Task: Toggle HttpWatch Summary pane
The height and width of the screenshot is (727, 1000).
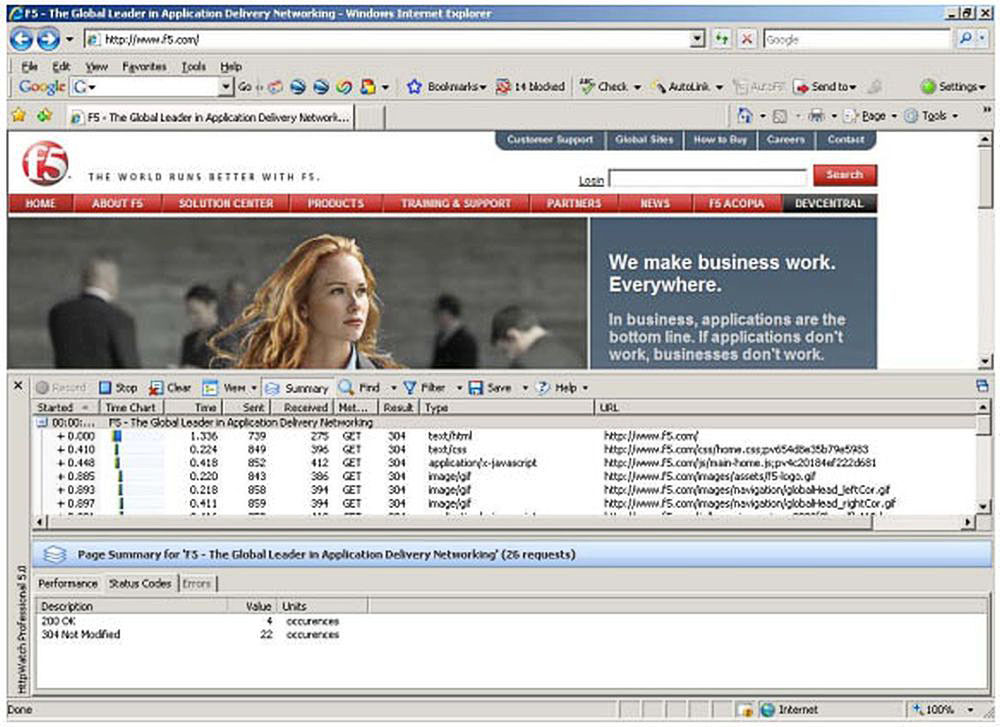Action: point(297,388)
